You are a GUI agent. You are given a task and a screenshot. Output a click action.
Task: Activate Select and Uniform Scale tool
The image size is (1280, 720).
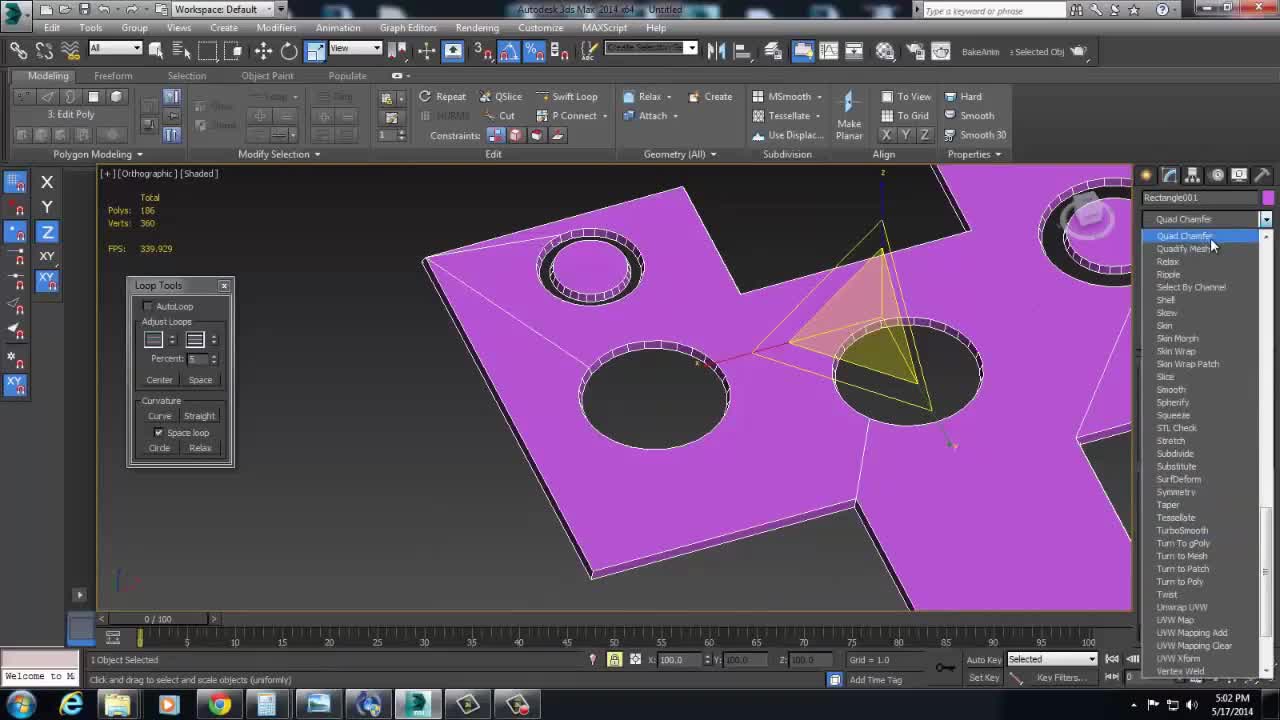pos(315,51)
